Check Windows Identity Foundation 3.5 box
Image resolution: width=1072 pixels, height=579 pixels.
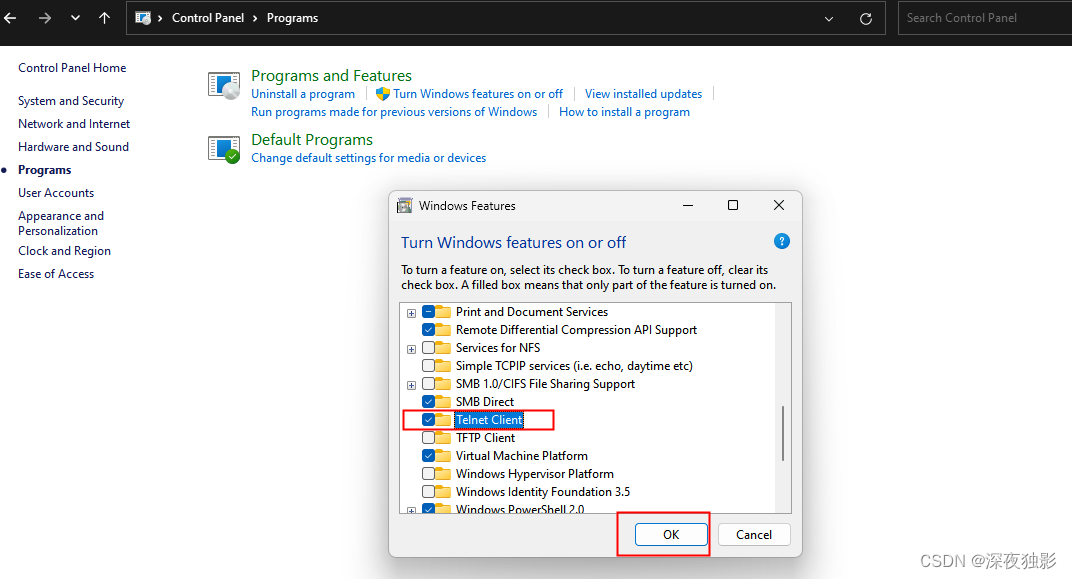point(429,492)
